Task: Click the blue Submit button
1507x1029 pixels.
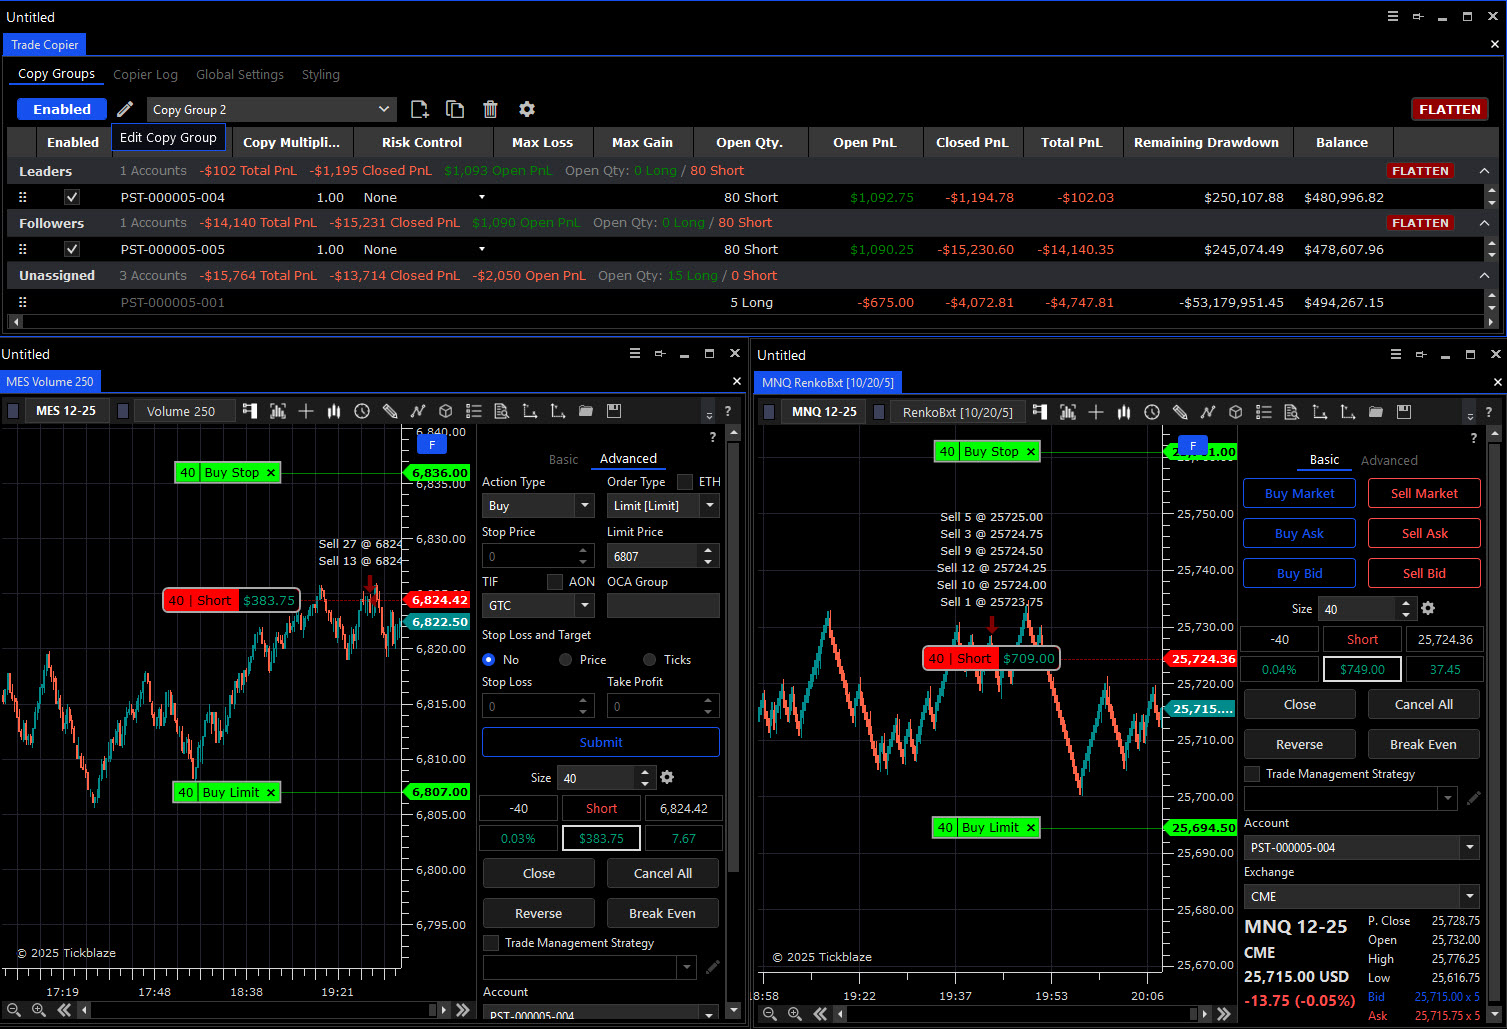Action: [x=600, y=742]
